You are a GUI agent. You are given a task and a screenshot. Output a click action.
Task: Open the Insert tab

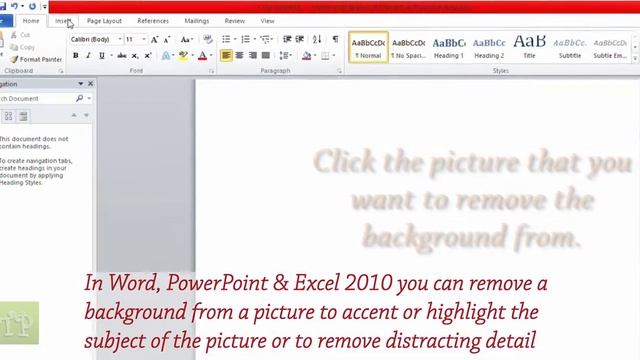pos(63,21)
